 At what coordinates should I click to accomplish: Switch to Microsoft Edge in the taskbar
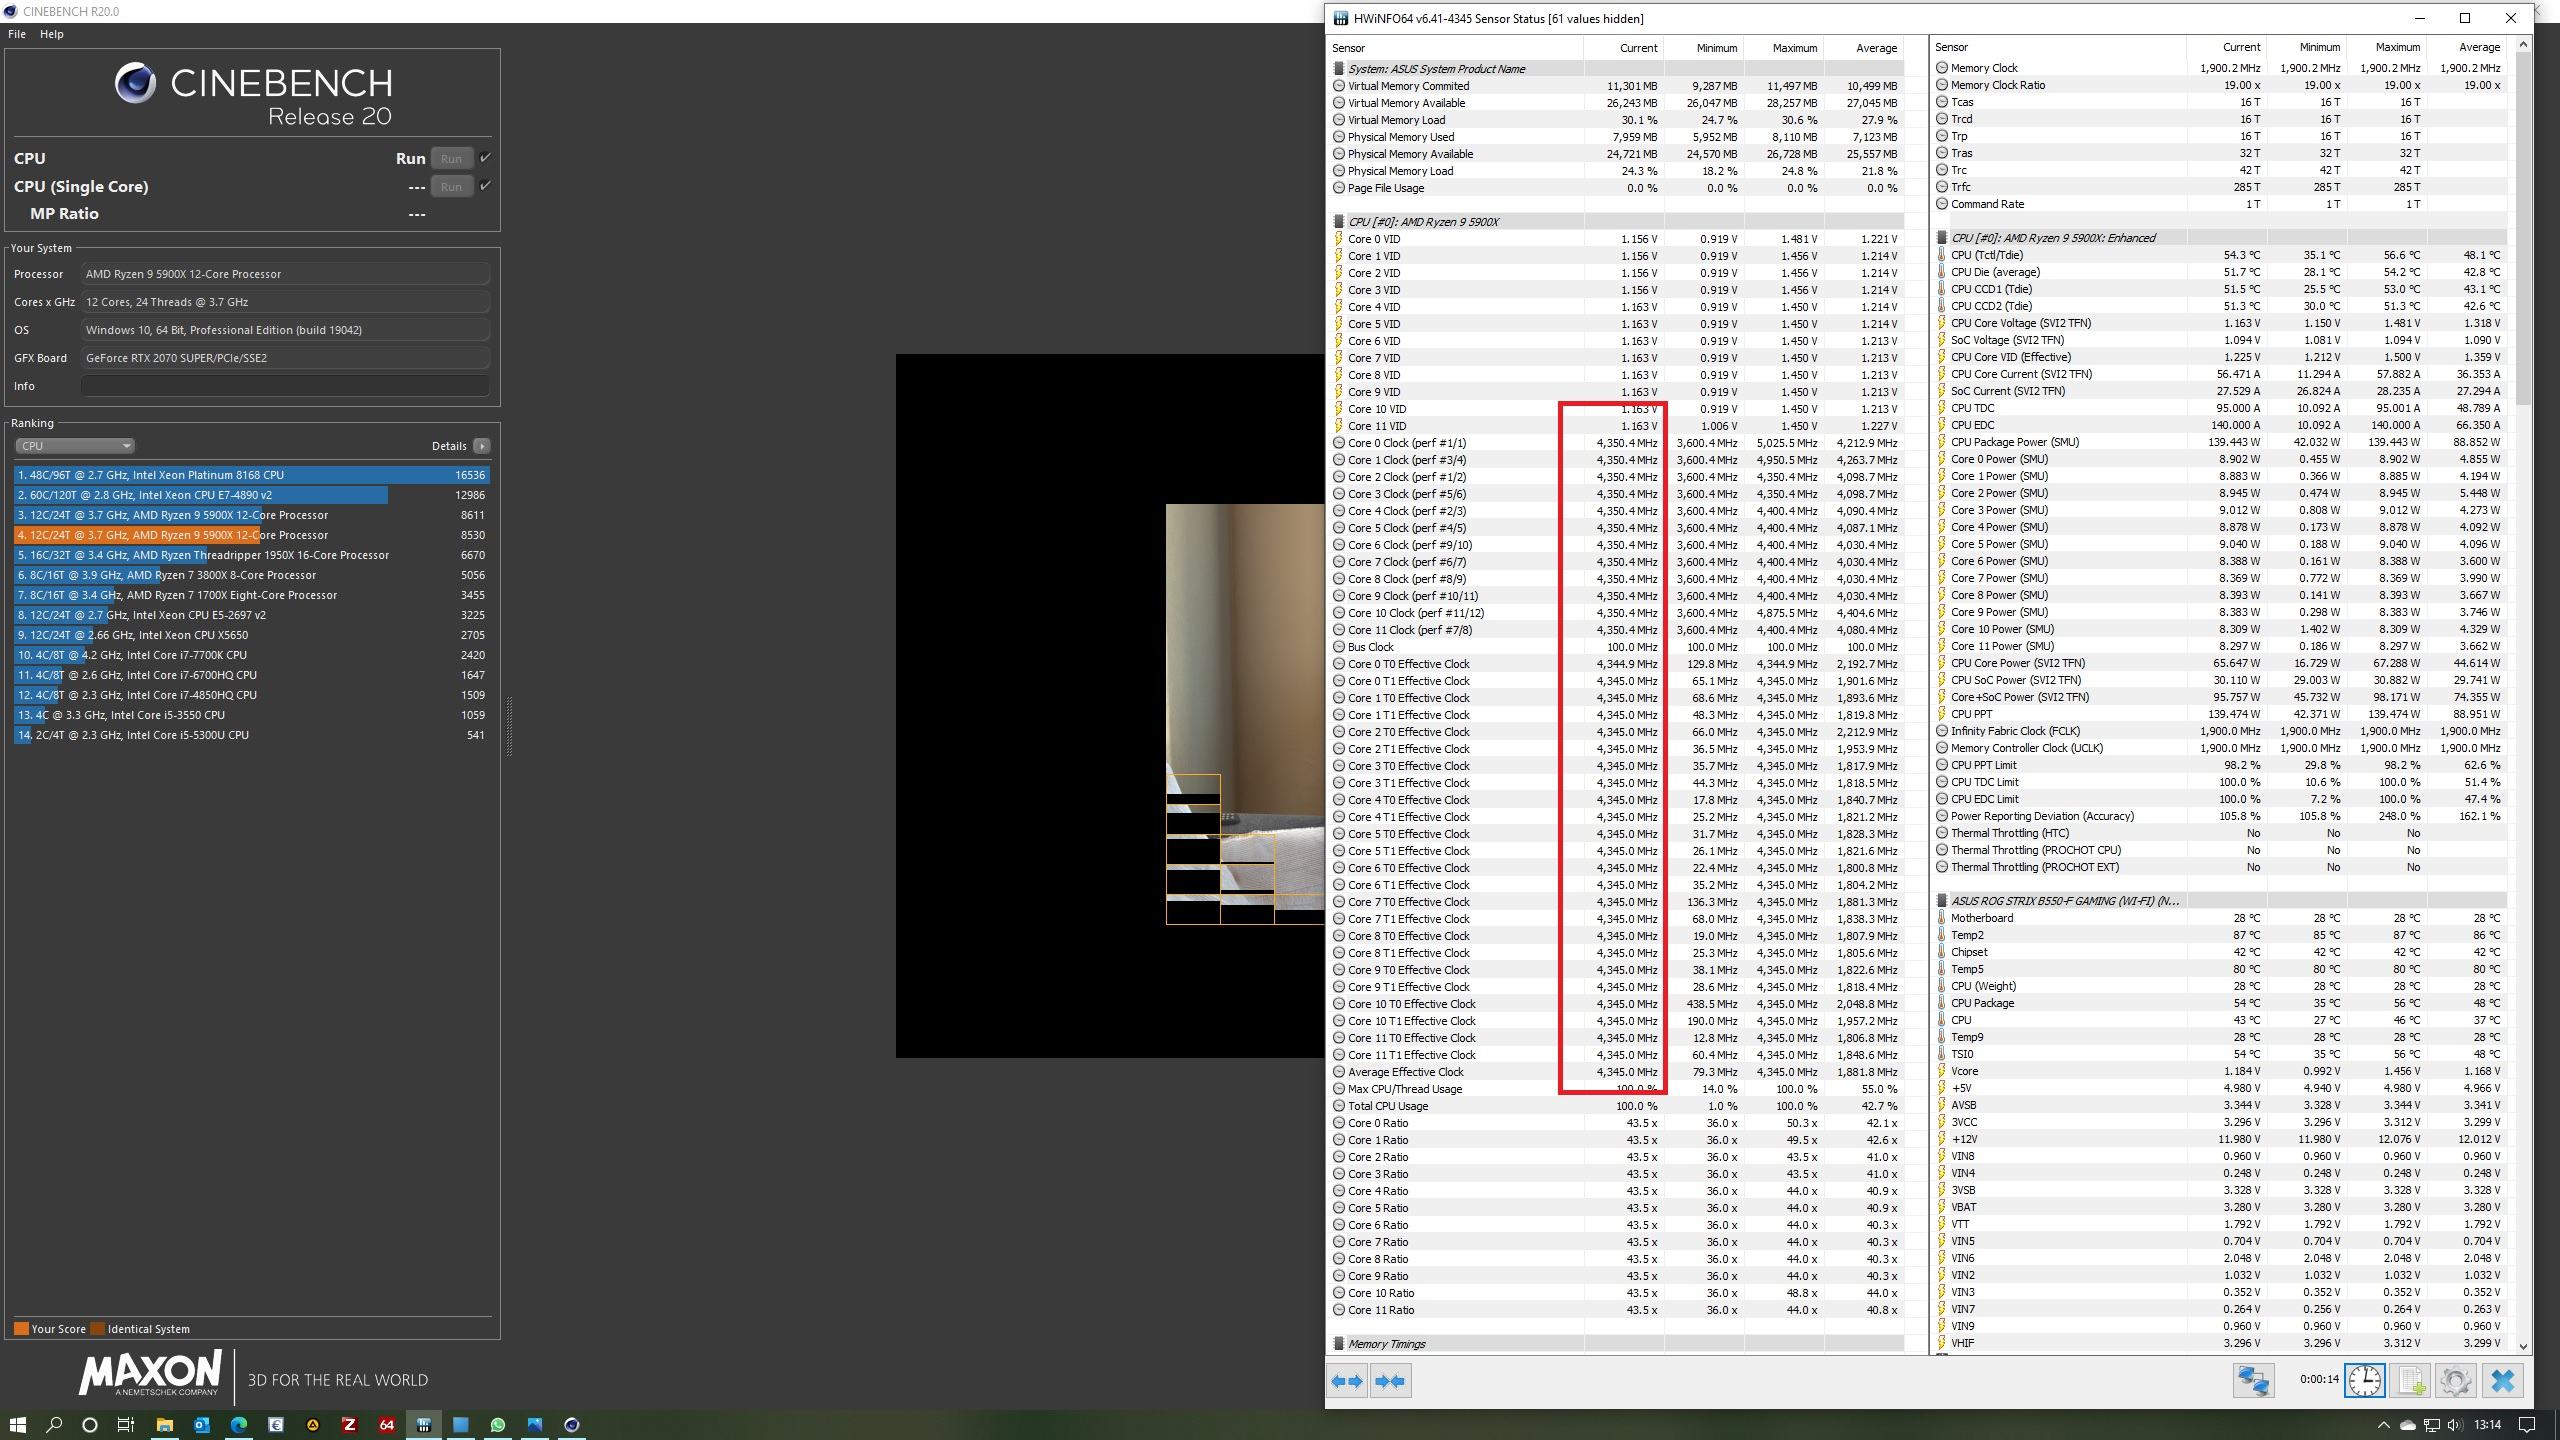pos(239,1425)
